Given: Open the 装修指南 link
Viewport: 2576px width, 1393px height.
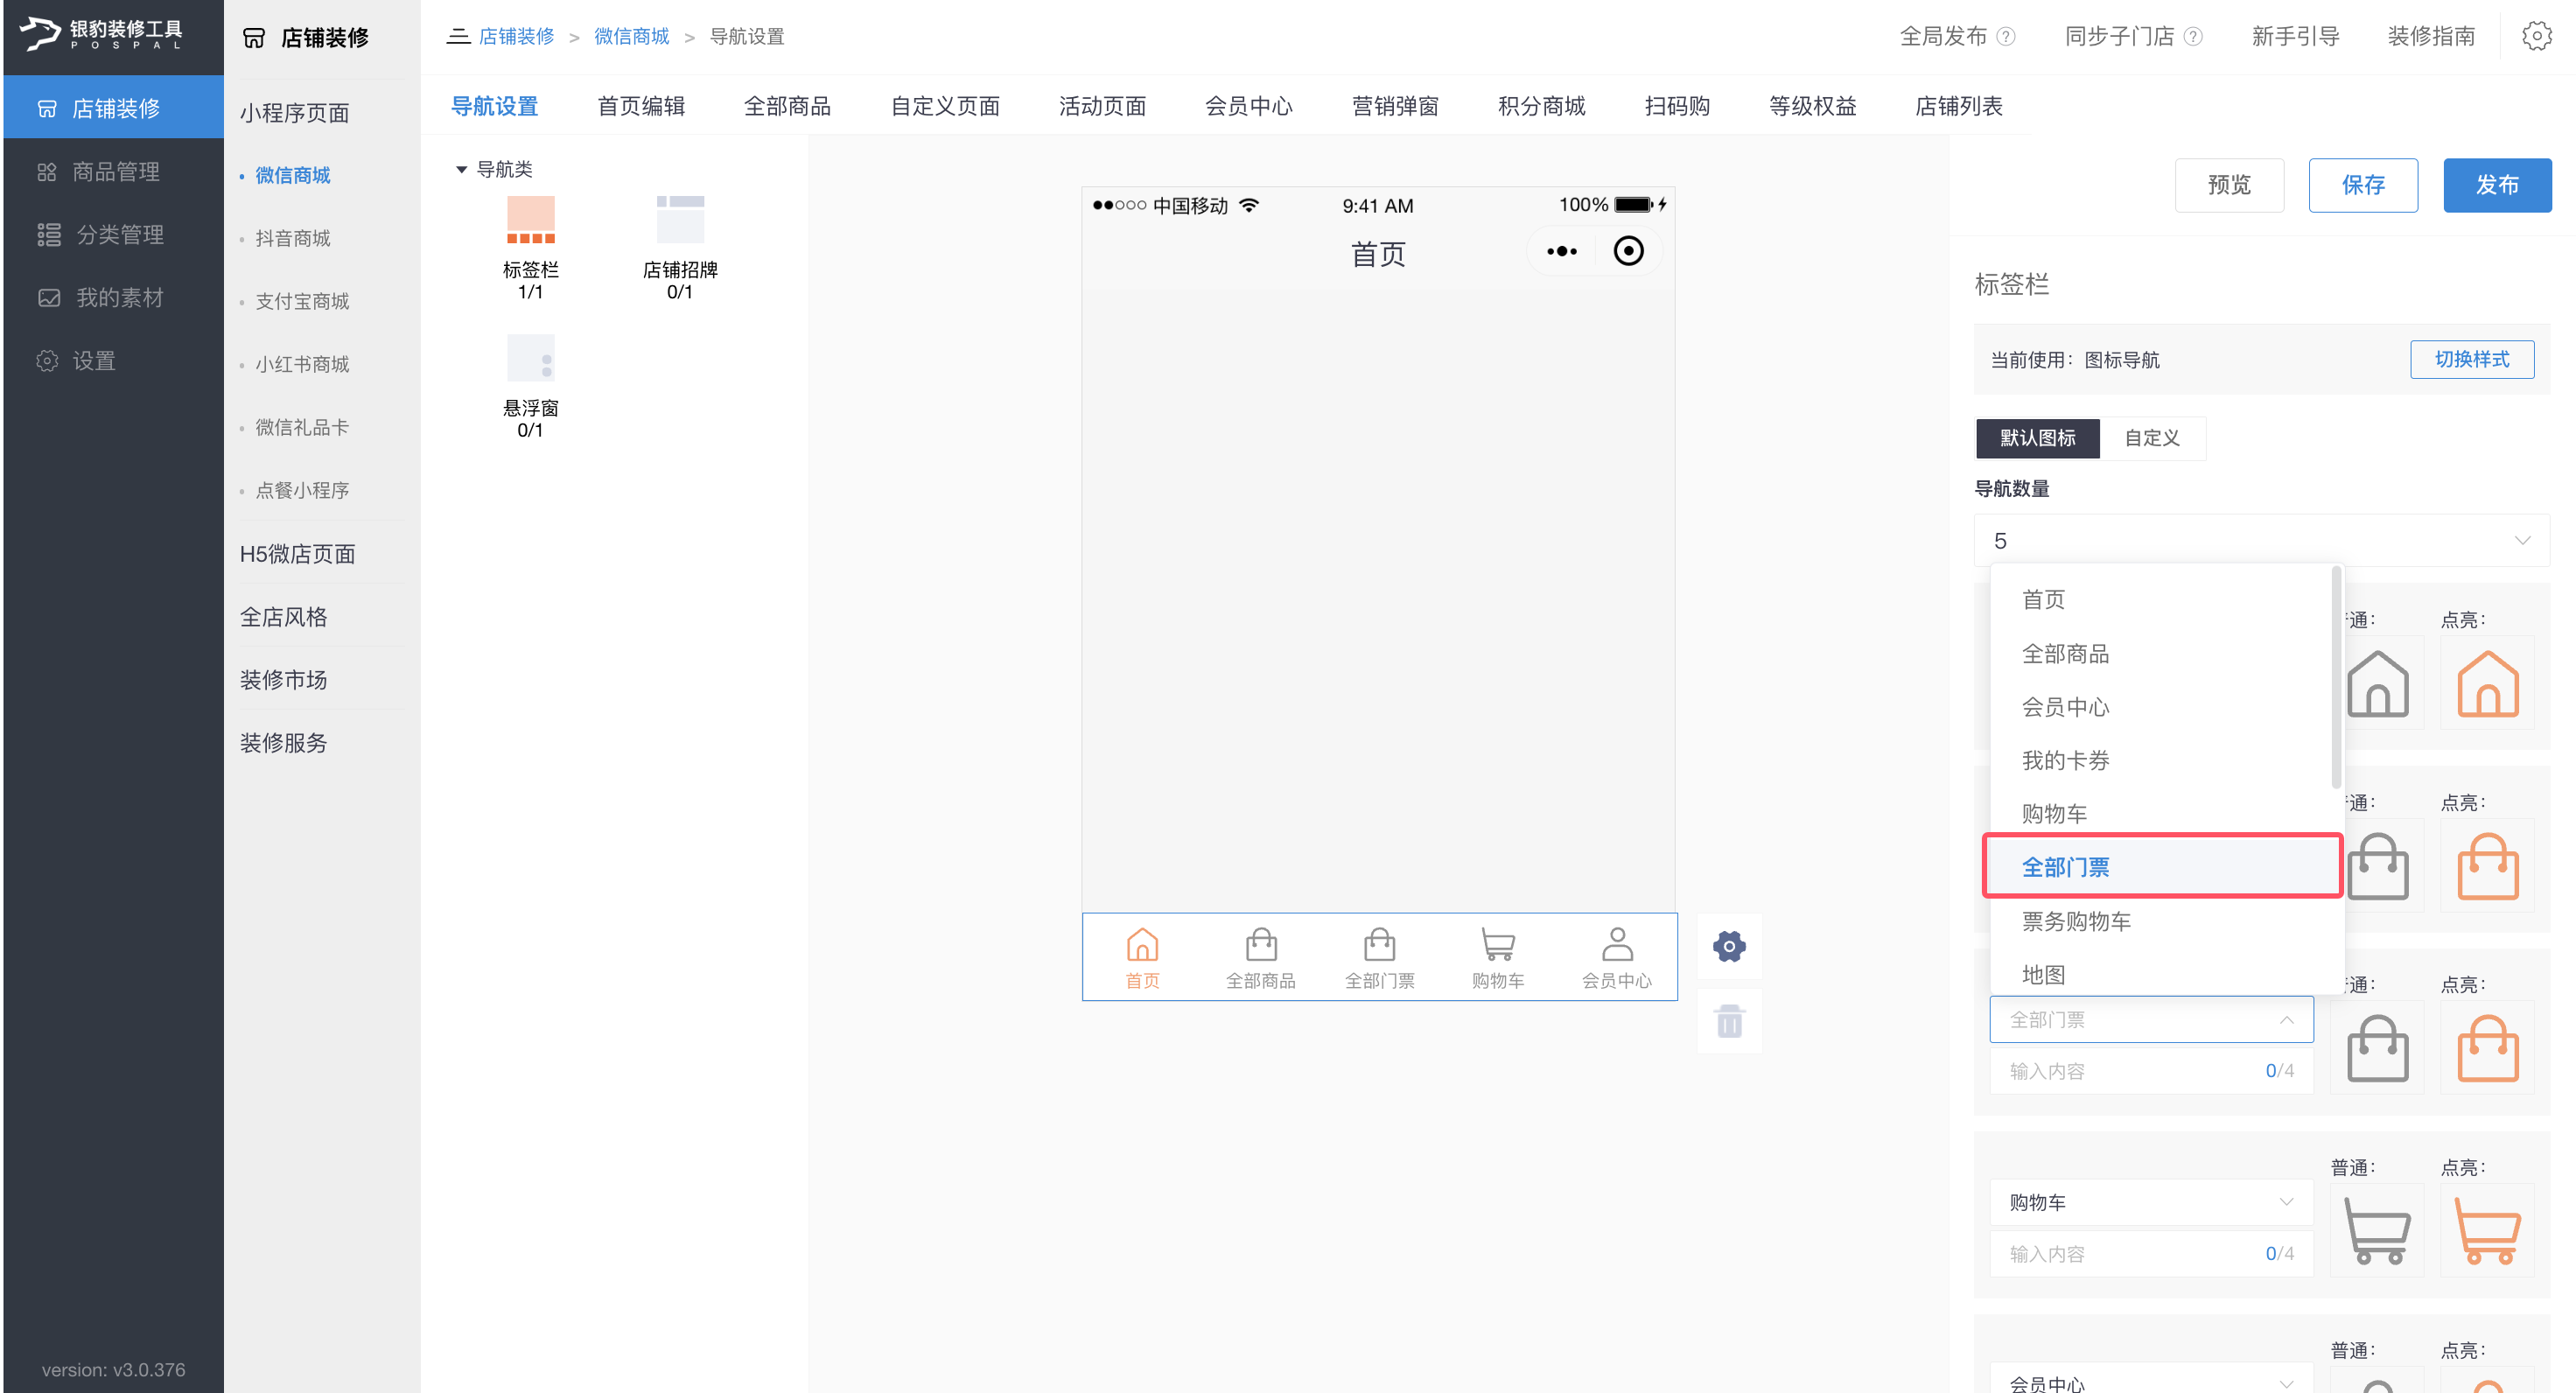Looking at the screenshot, I should (x=2431, y=37).
